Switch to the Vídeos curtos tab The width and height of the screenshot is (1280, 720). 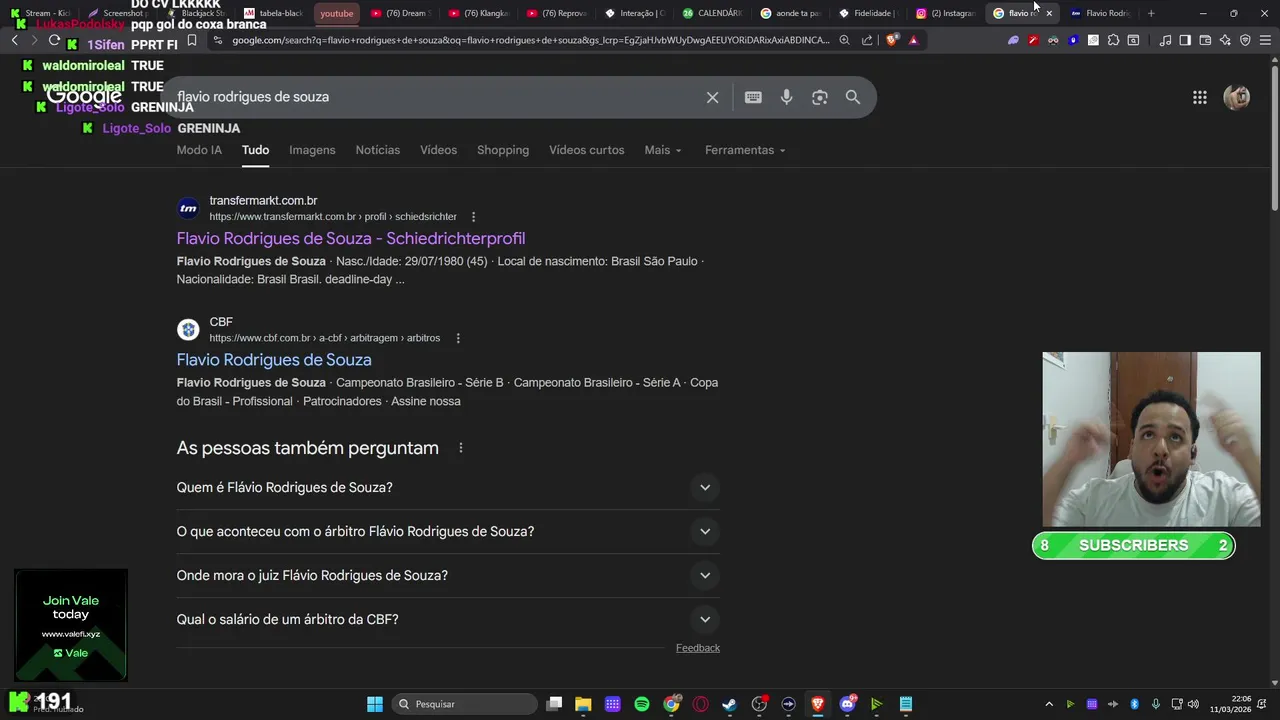tap(586, 150)
